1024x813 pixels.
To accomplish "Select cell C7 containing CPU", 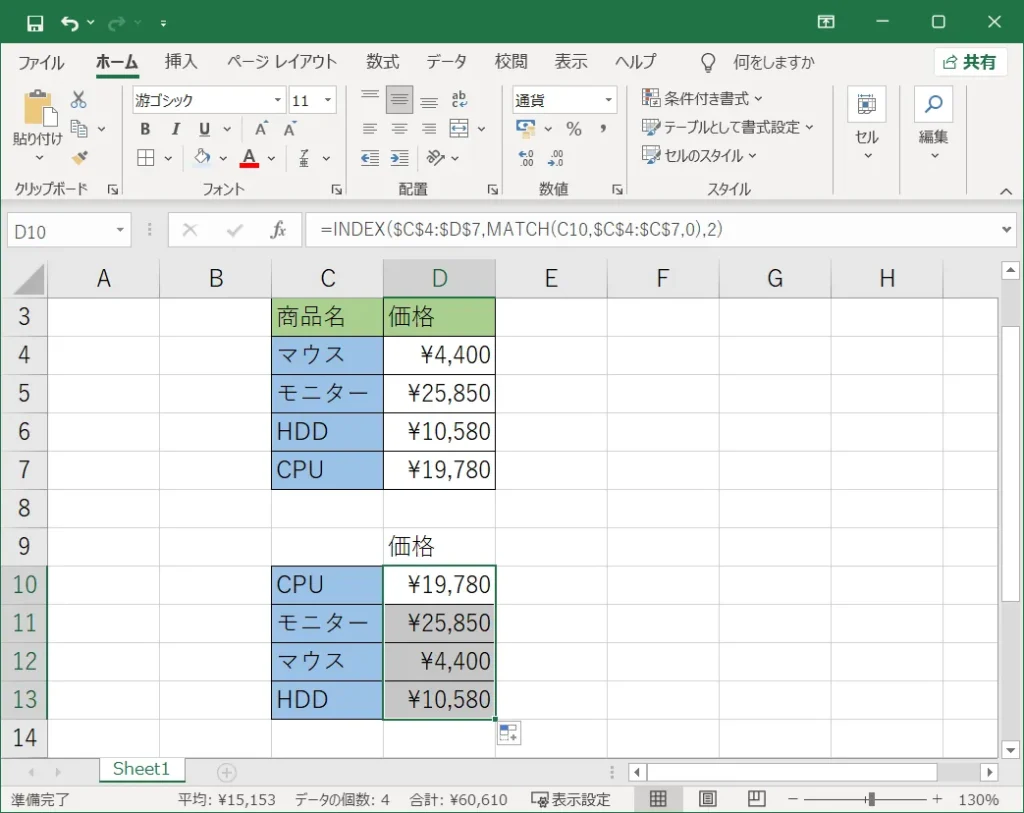I will 327,470.
